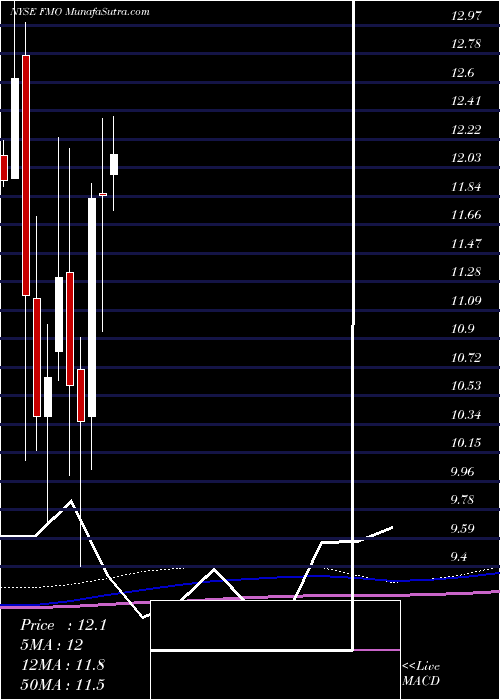Click the last white candlestick near 12.03
500x700 pixels.
pyautogui.click(x=114, y=164)
